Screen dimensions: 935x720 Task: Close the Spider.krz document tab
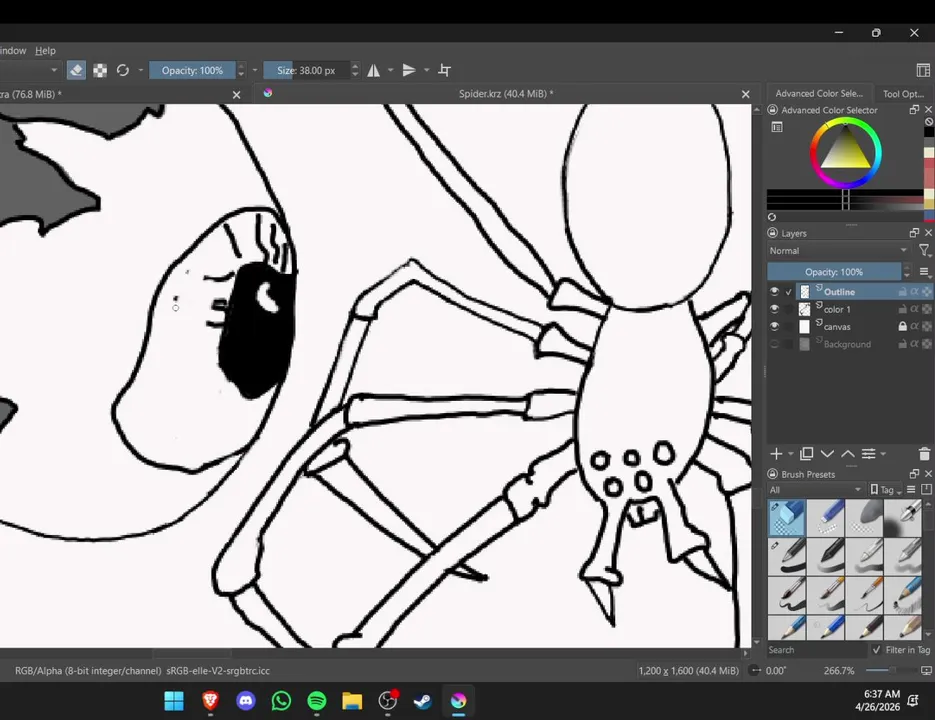[745, 94]
